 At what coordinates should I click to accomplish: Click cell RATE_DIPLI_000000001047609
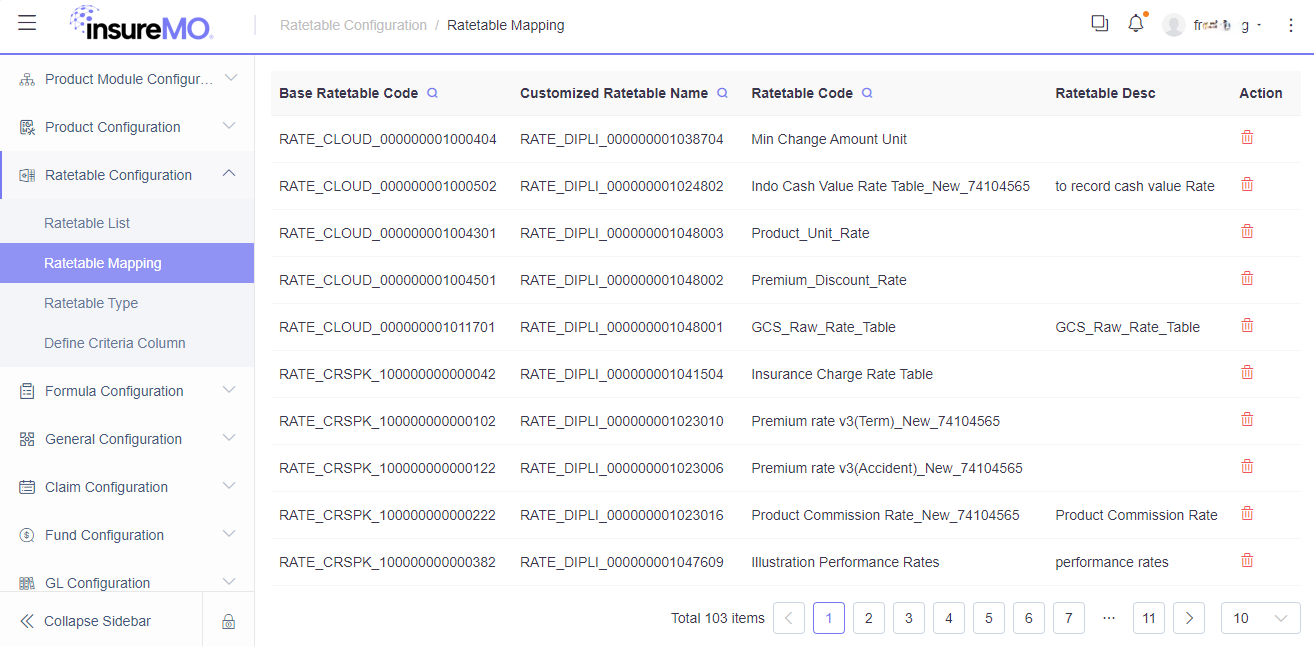[x=622, y=562]
